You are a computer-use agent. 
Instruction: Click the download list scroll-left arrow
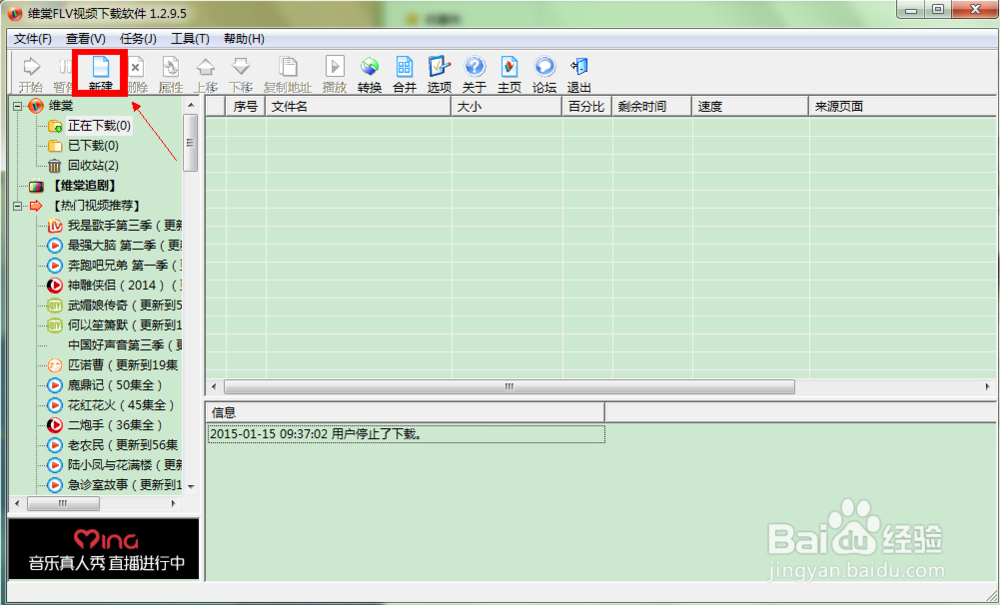(214, 386)
